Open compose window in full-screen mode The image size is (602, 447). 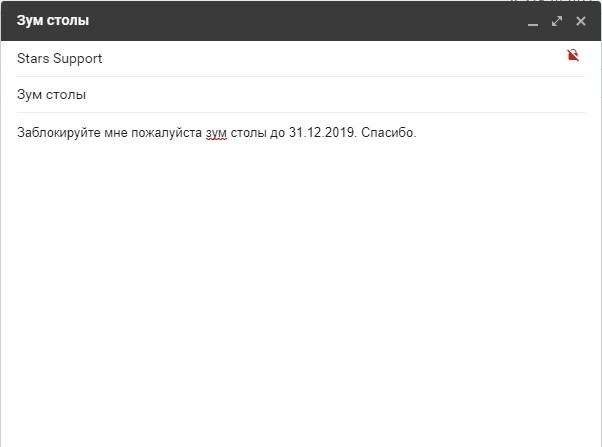pyautogui.click(x=557, y=21)
